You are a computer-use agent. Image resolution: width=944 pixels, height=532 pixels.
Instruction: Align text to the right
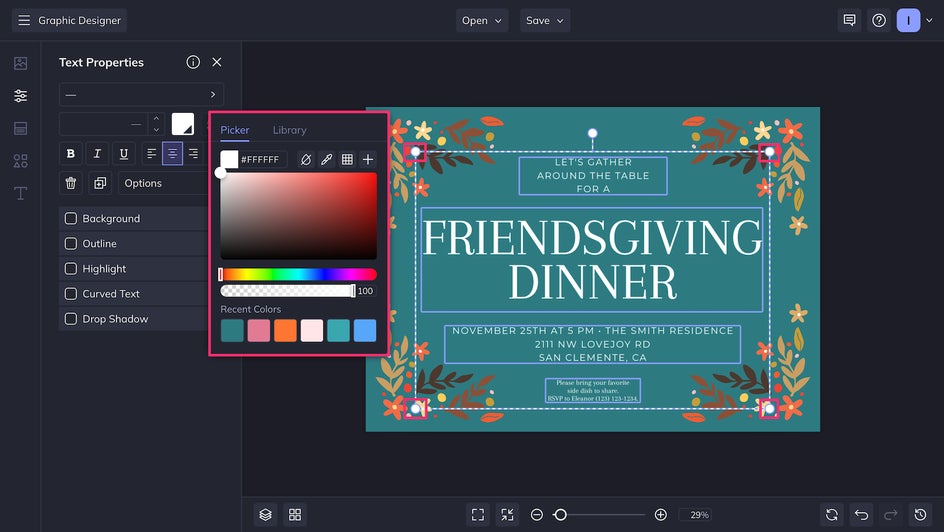click(193, 153)
